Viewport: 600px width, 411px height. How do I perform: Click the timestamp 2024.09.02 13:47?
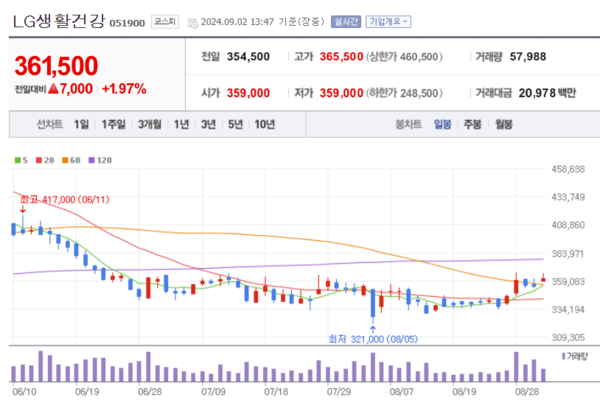point(237,22)
